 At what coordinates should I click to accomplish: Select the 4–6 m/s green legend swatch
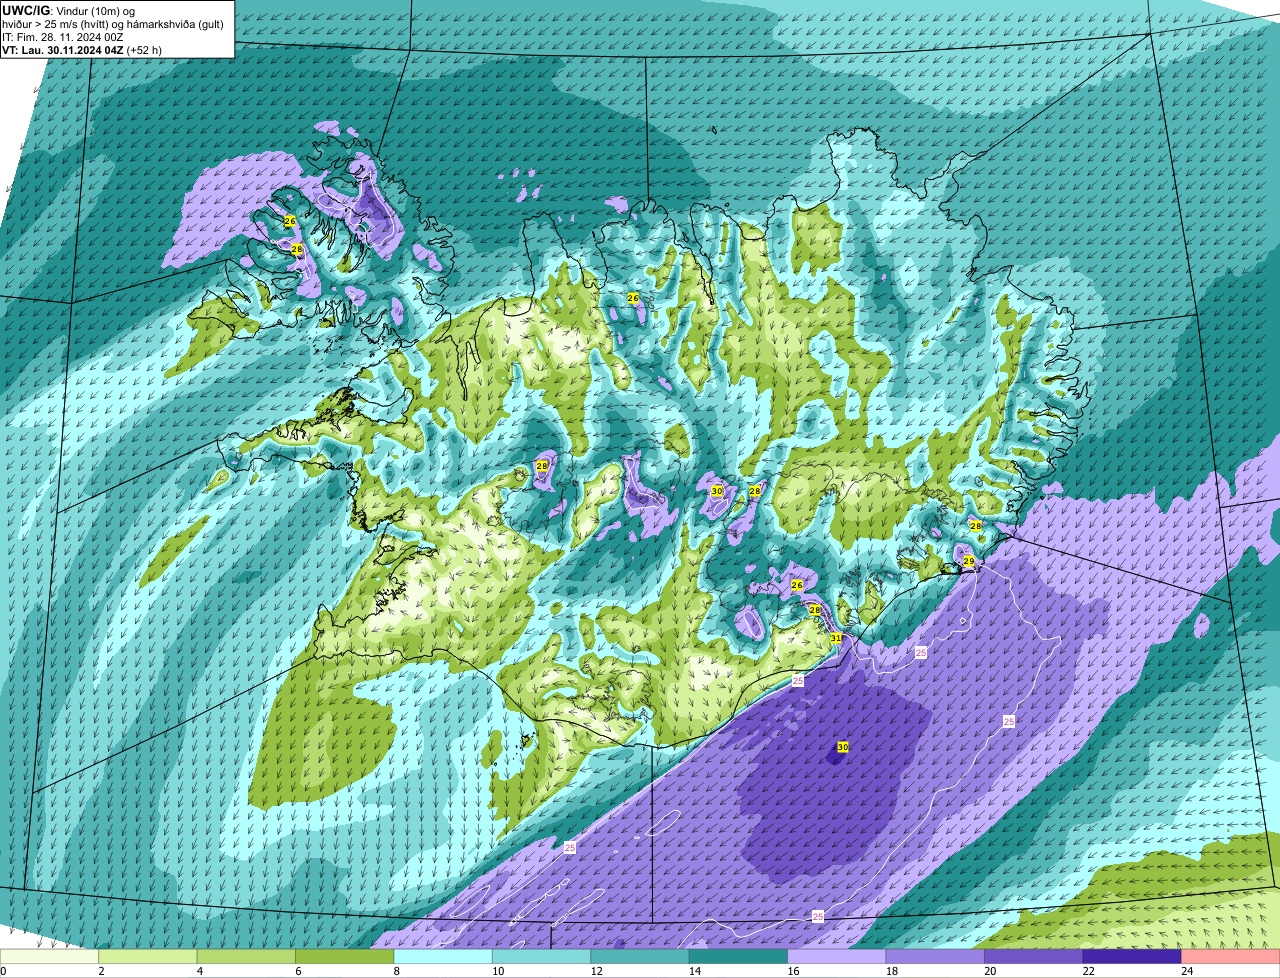pyautogui.click(x=247, y=957)
